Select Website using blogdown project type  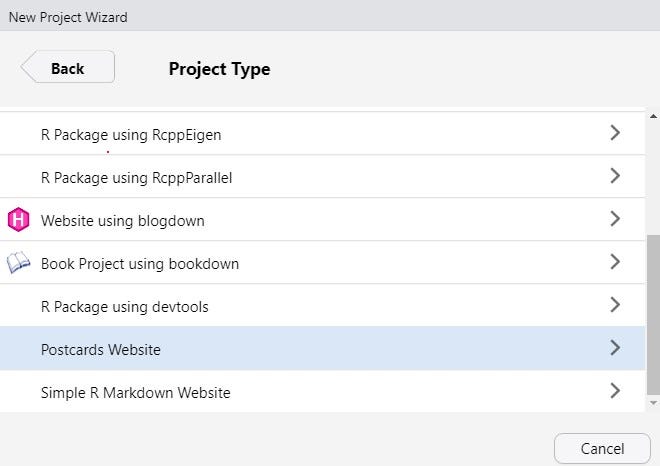pyautogui.click(x=122, y=220)
